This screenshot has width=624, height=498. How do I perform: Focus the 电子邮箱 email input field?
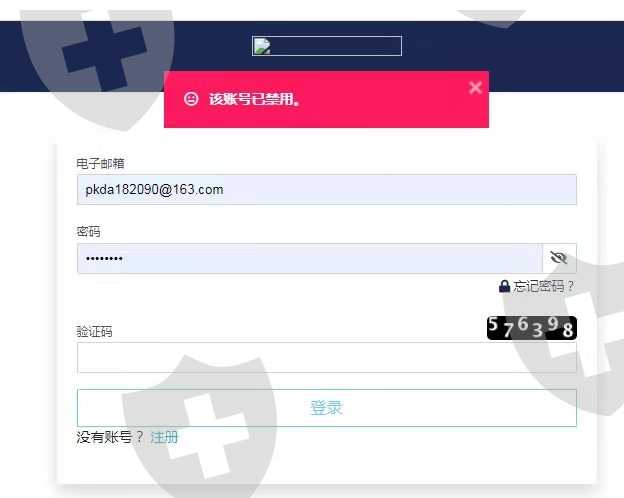tap(327, 189)
